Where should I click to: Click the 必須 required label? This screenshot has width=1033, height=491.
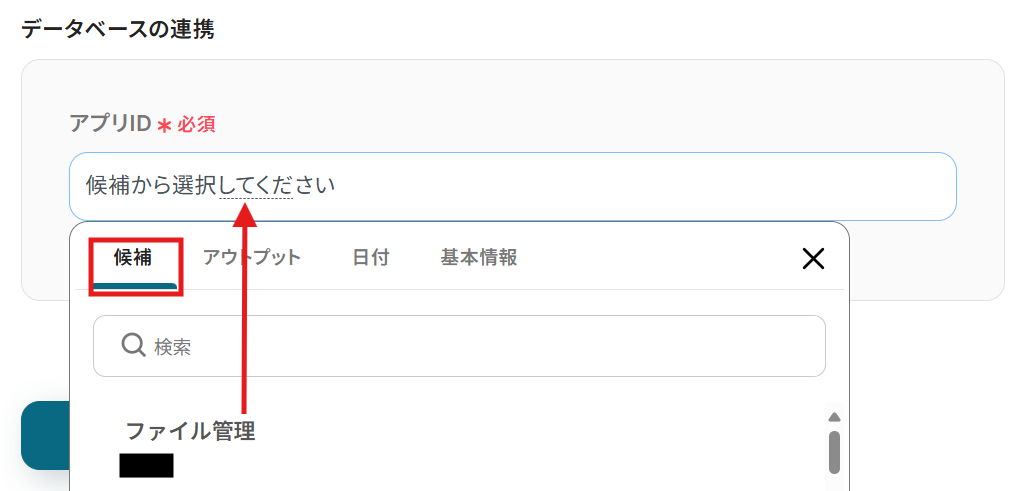197,125
